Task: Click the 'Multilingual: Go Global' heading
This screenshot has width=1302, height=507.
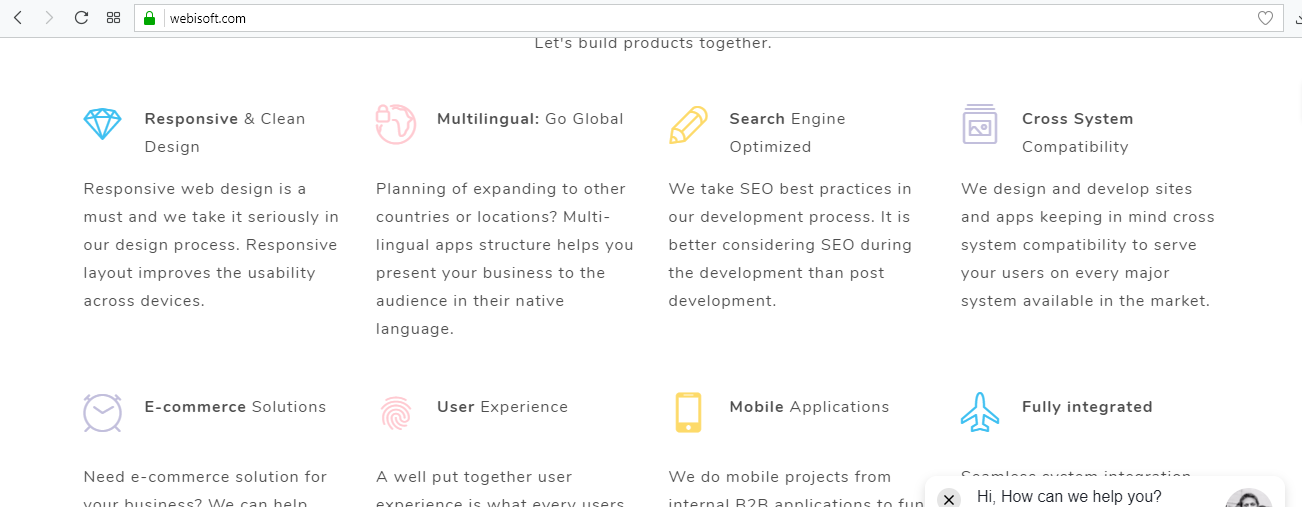Action: click(530, 119)
